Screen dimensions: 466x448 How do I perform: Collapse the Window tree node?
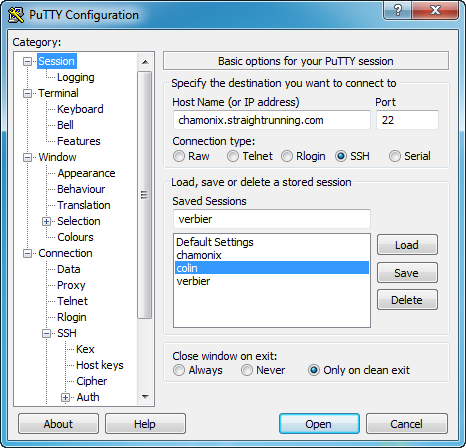click(27, 157)
